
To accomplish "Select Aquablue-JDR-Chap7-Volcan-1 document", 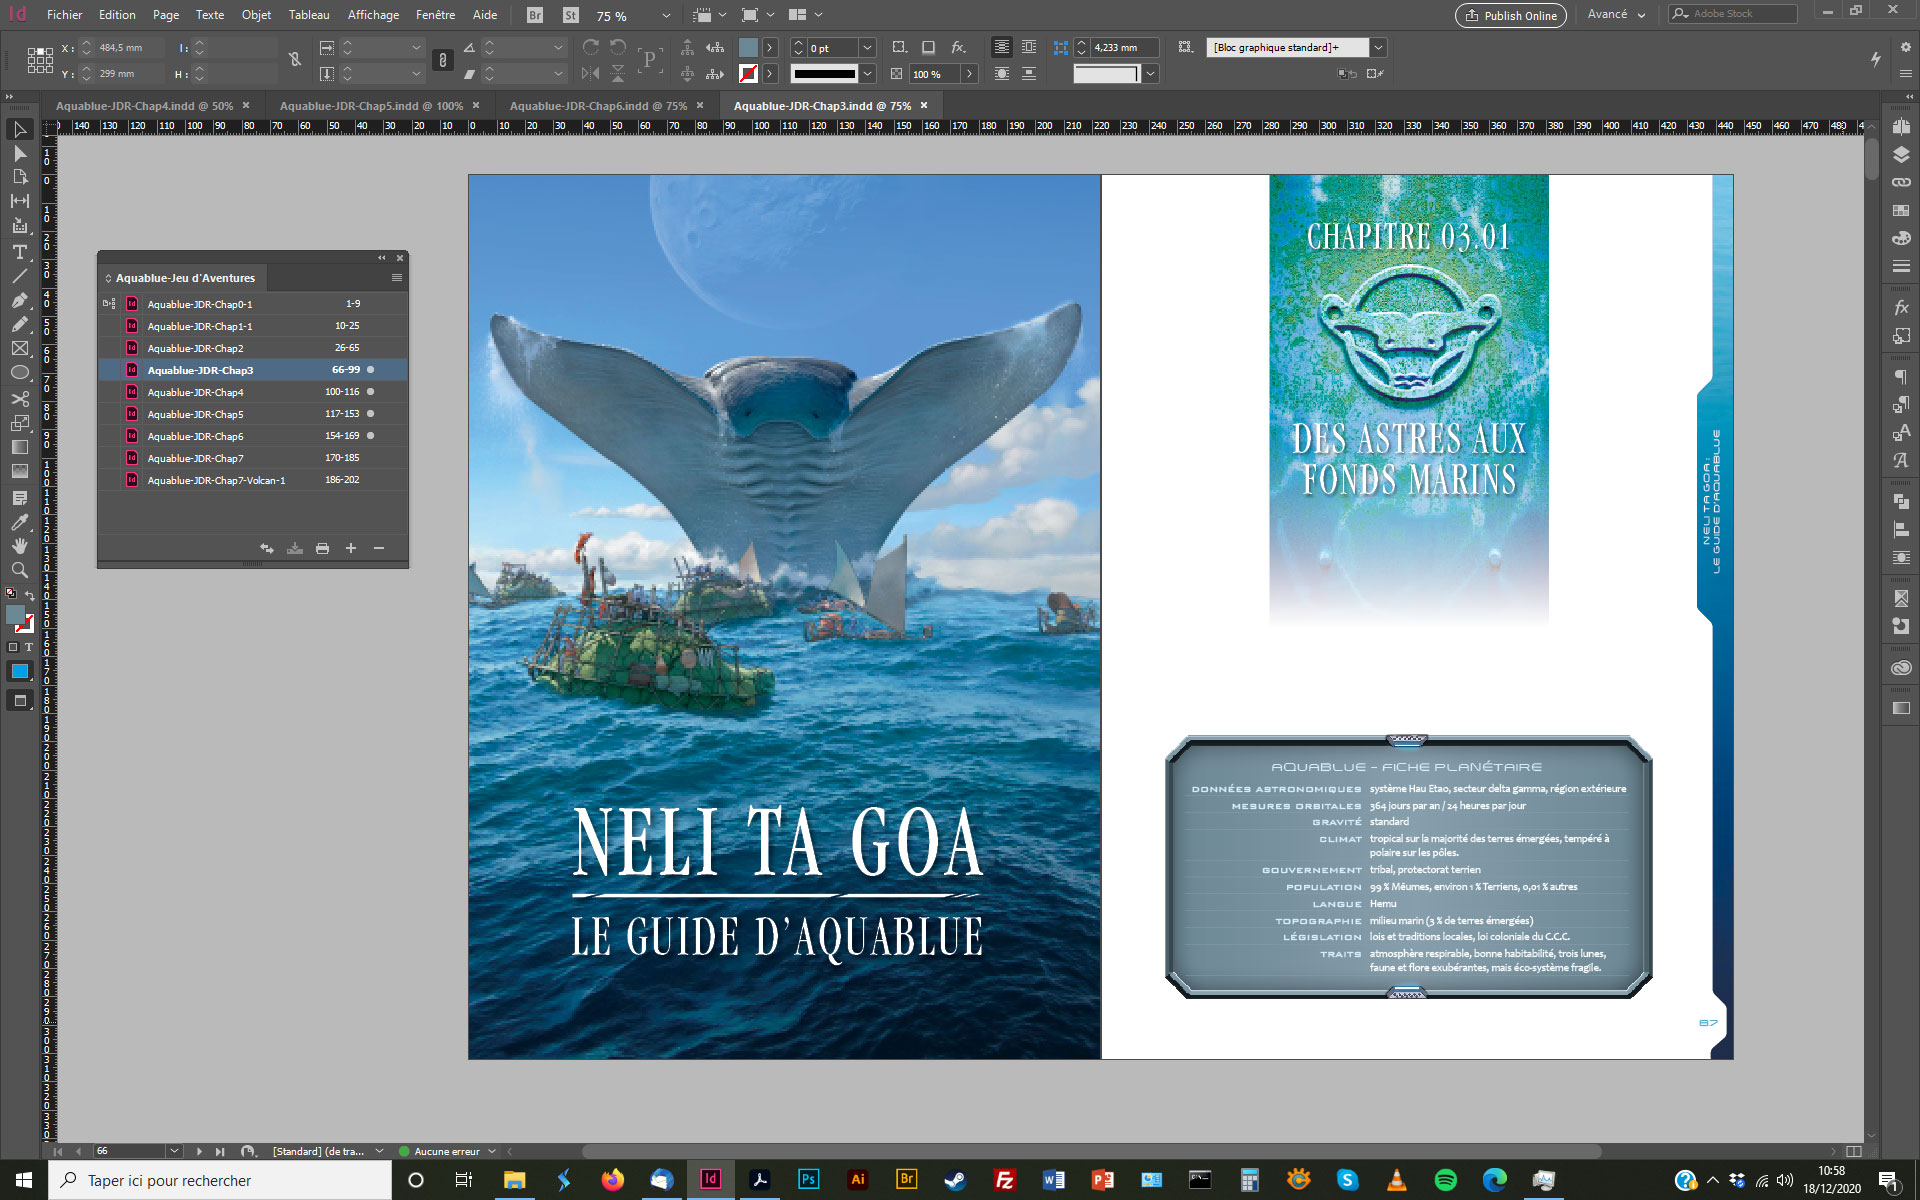I will click(x=253, y=480).
